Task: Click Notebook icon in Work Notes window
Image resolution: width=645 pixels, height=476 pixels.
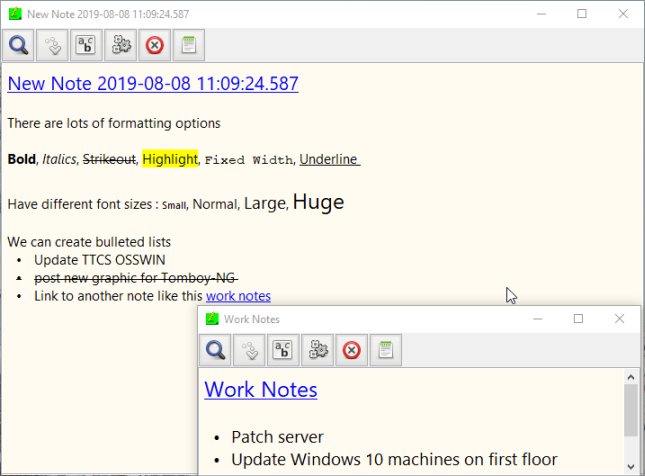Action: click(385, 350)
